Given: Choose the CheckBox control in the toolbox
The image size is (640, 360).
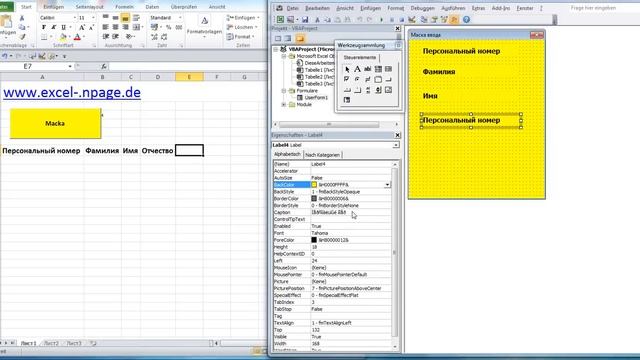Looking at the screenshot, I should click(347, 79).
